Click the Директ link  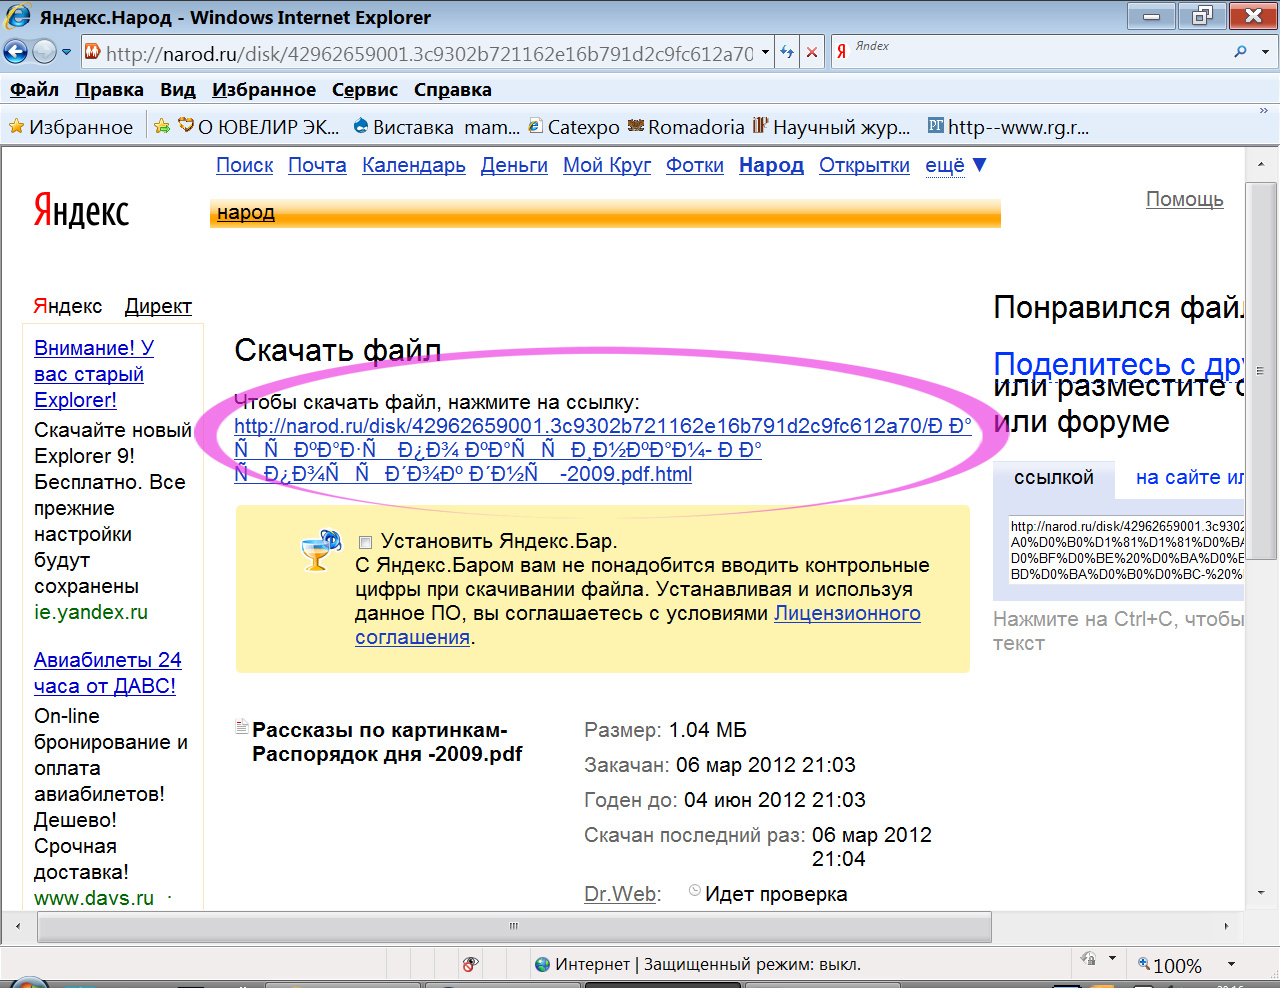158,306
